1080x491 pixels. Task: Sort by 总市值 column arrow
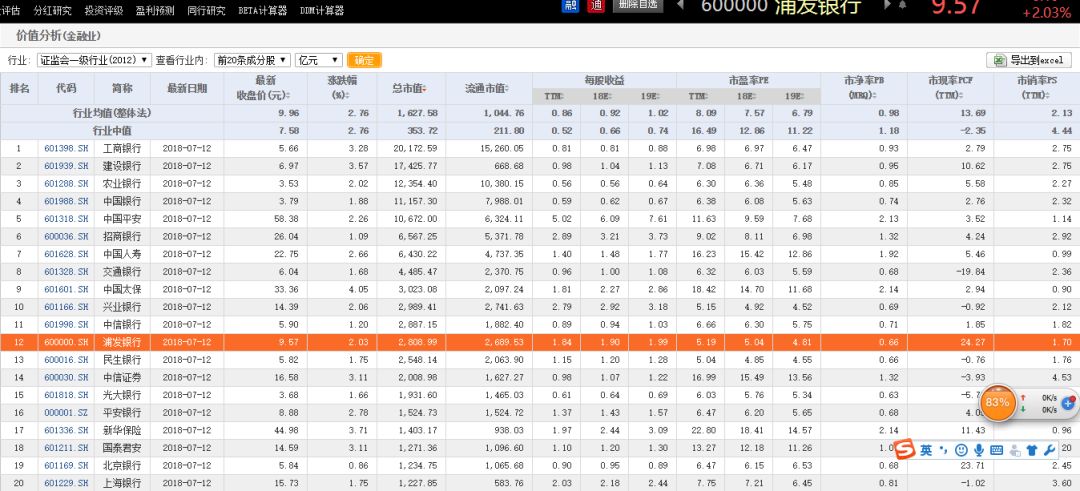(425, 90)
